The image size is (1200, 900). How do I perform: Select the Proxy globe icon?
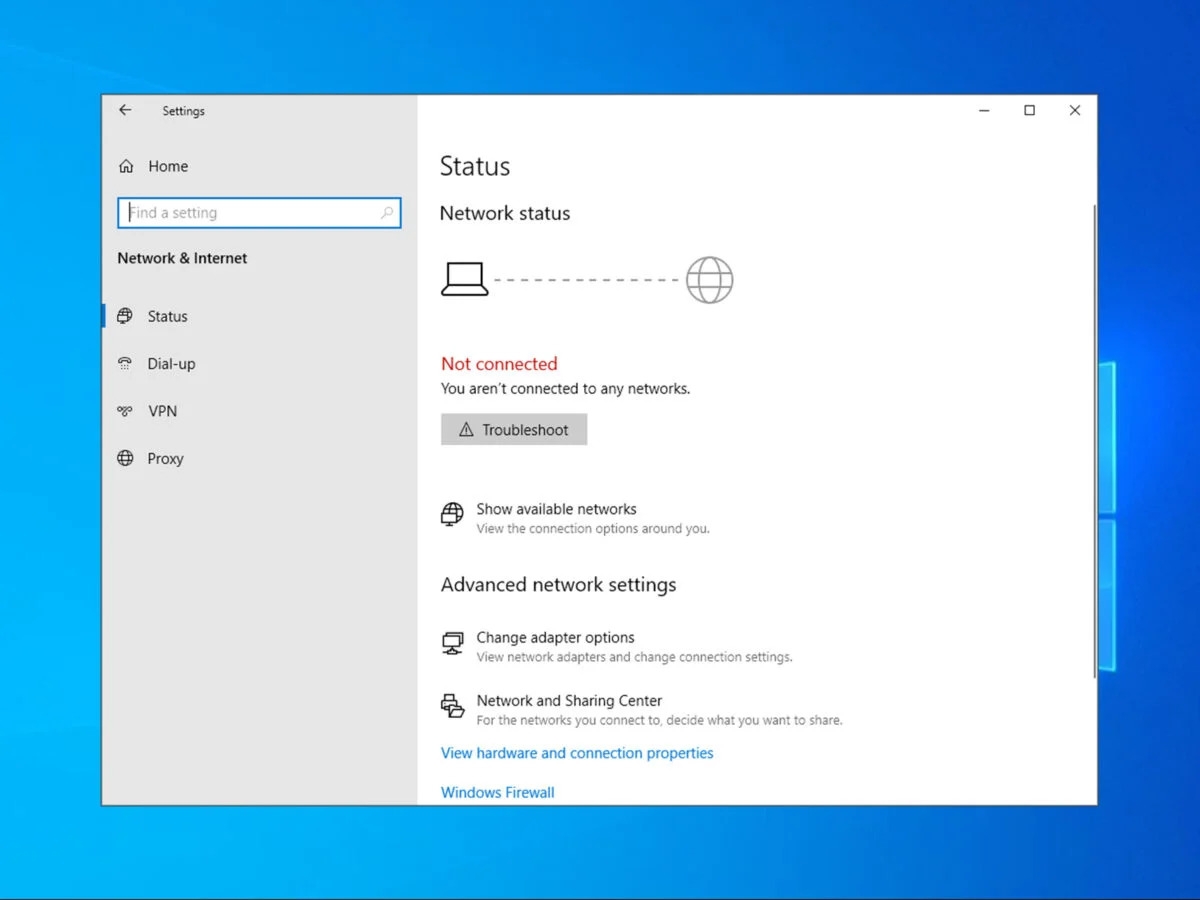125,458
